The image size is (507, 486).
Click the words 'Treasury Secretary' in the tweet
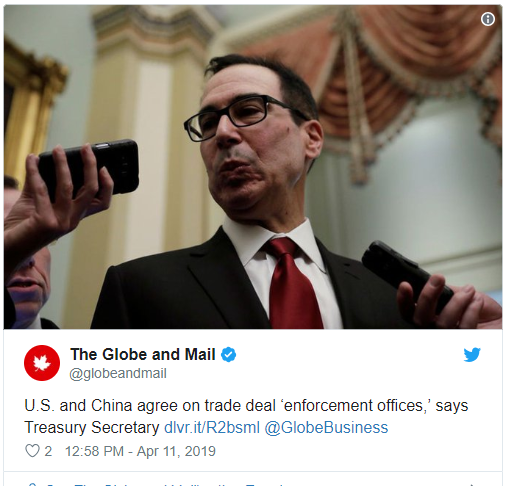(92, 427)
